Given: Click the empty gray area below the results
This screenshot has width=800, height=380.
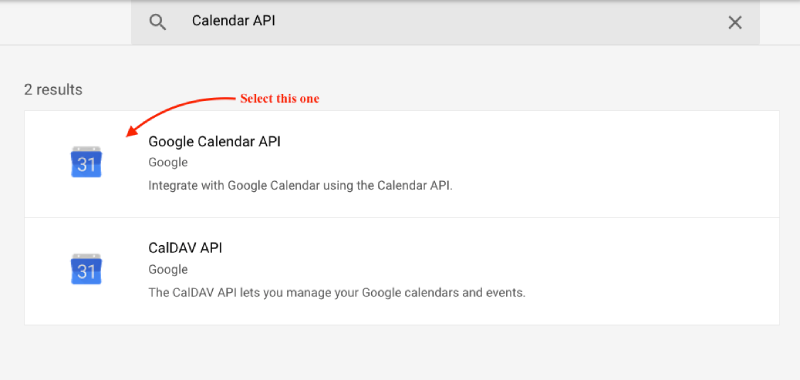Looking at the screenshot, I should coord(400,353).
